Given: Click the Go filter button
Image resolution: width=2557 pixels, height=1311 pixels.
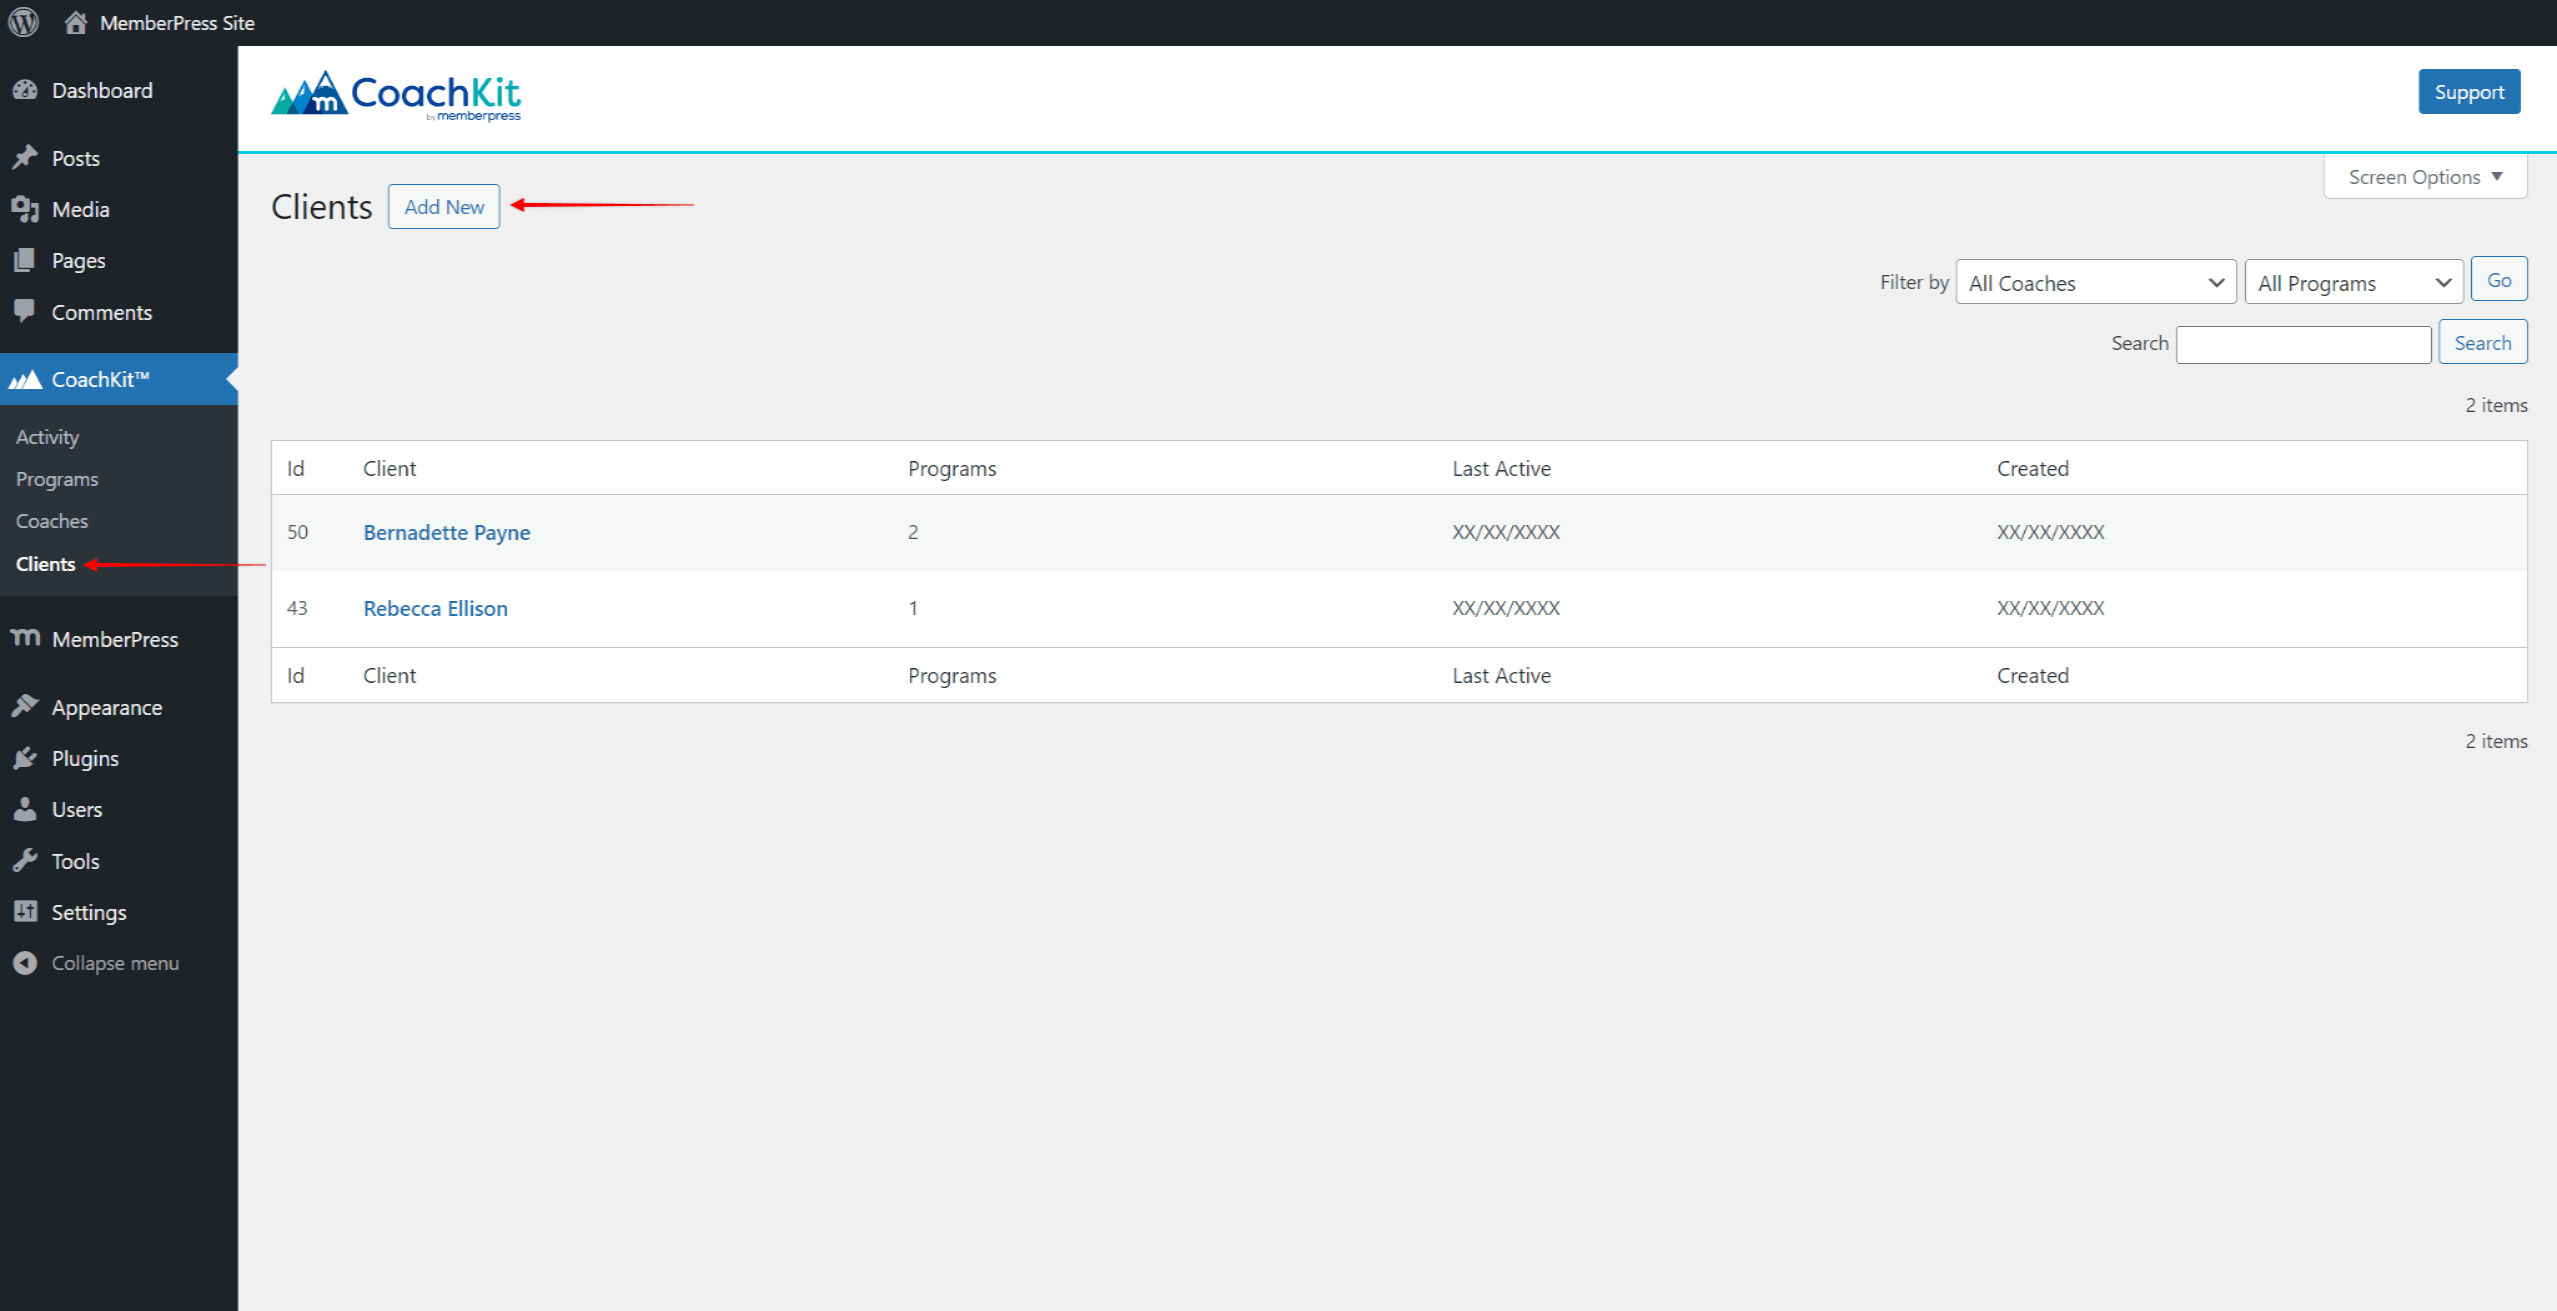Looking at the screenshot, I should [2500, 281].
